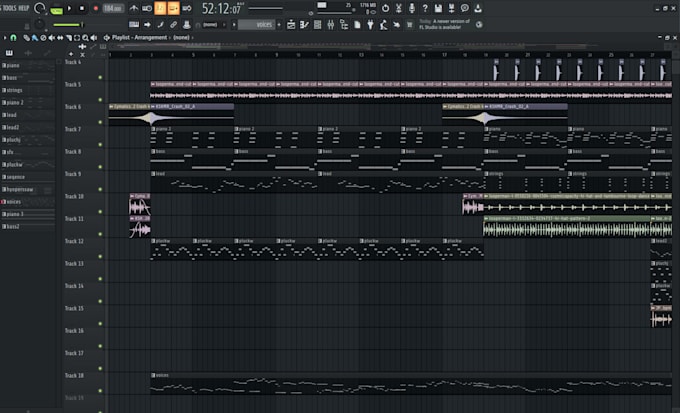Image resolution: width=680 pixels, height=413 pixels.
Task: Open the pattern selector showing voices
Action: 257,25
